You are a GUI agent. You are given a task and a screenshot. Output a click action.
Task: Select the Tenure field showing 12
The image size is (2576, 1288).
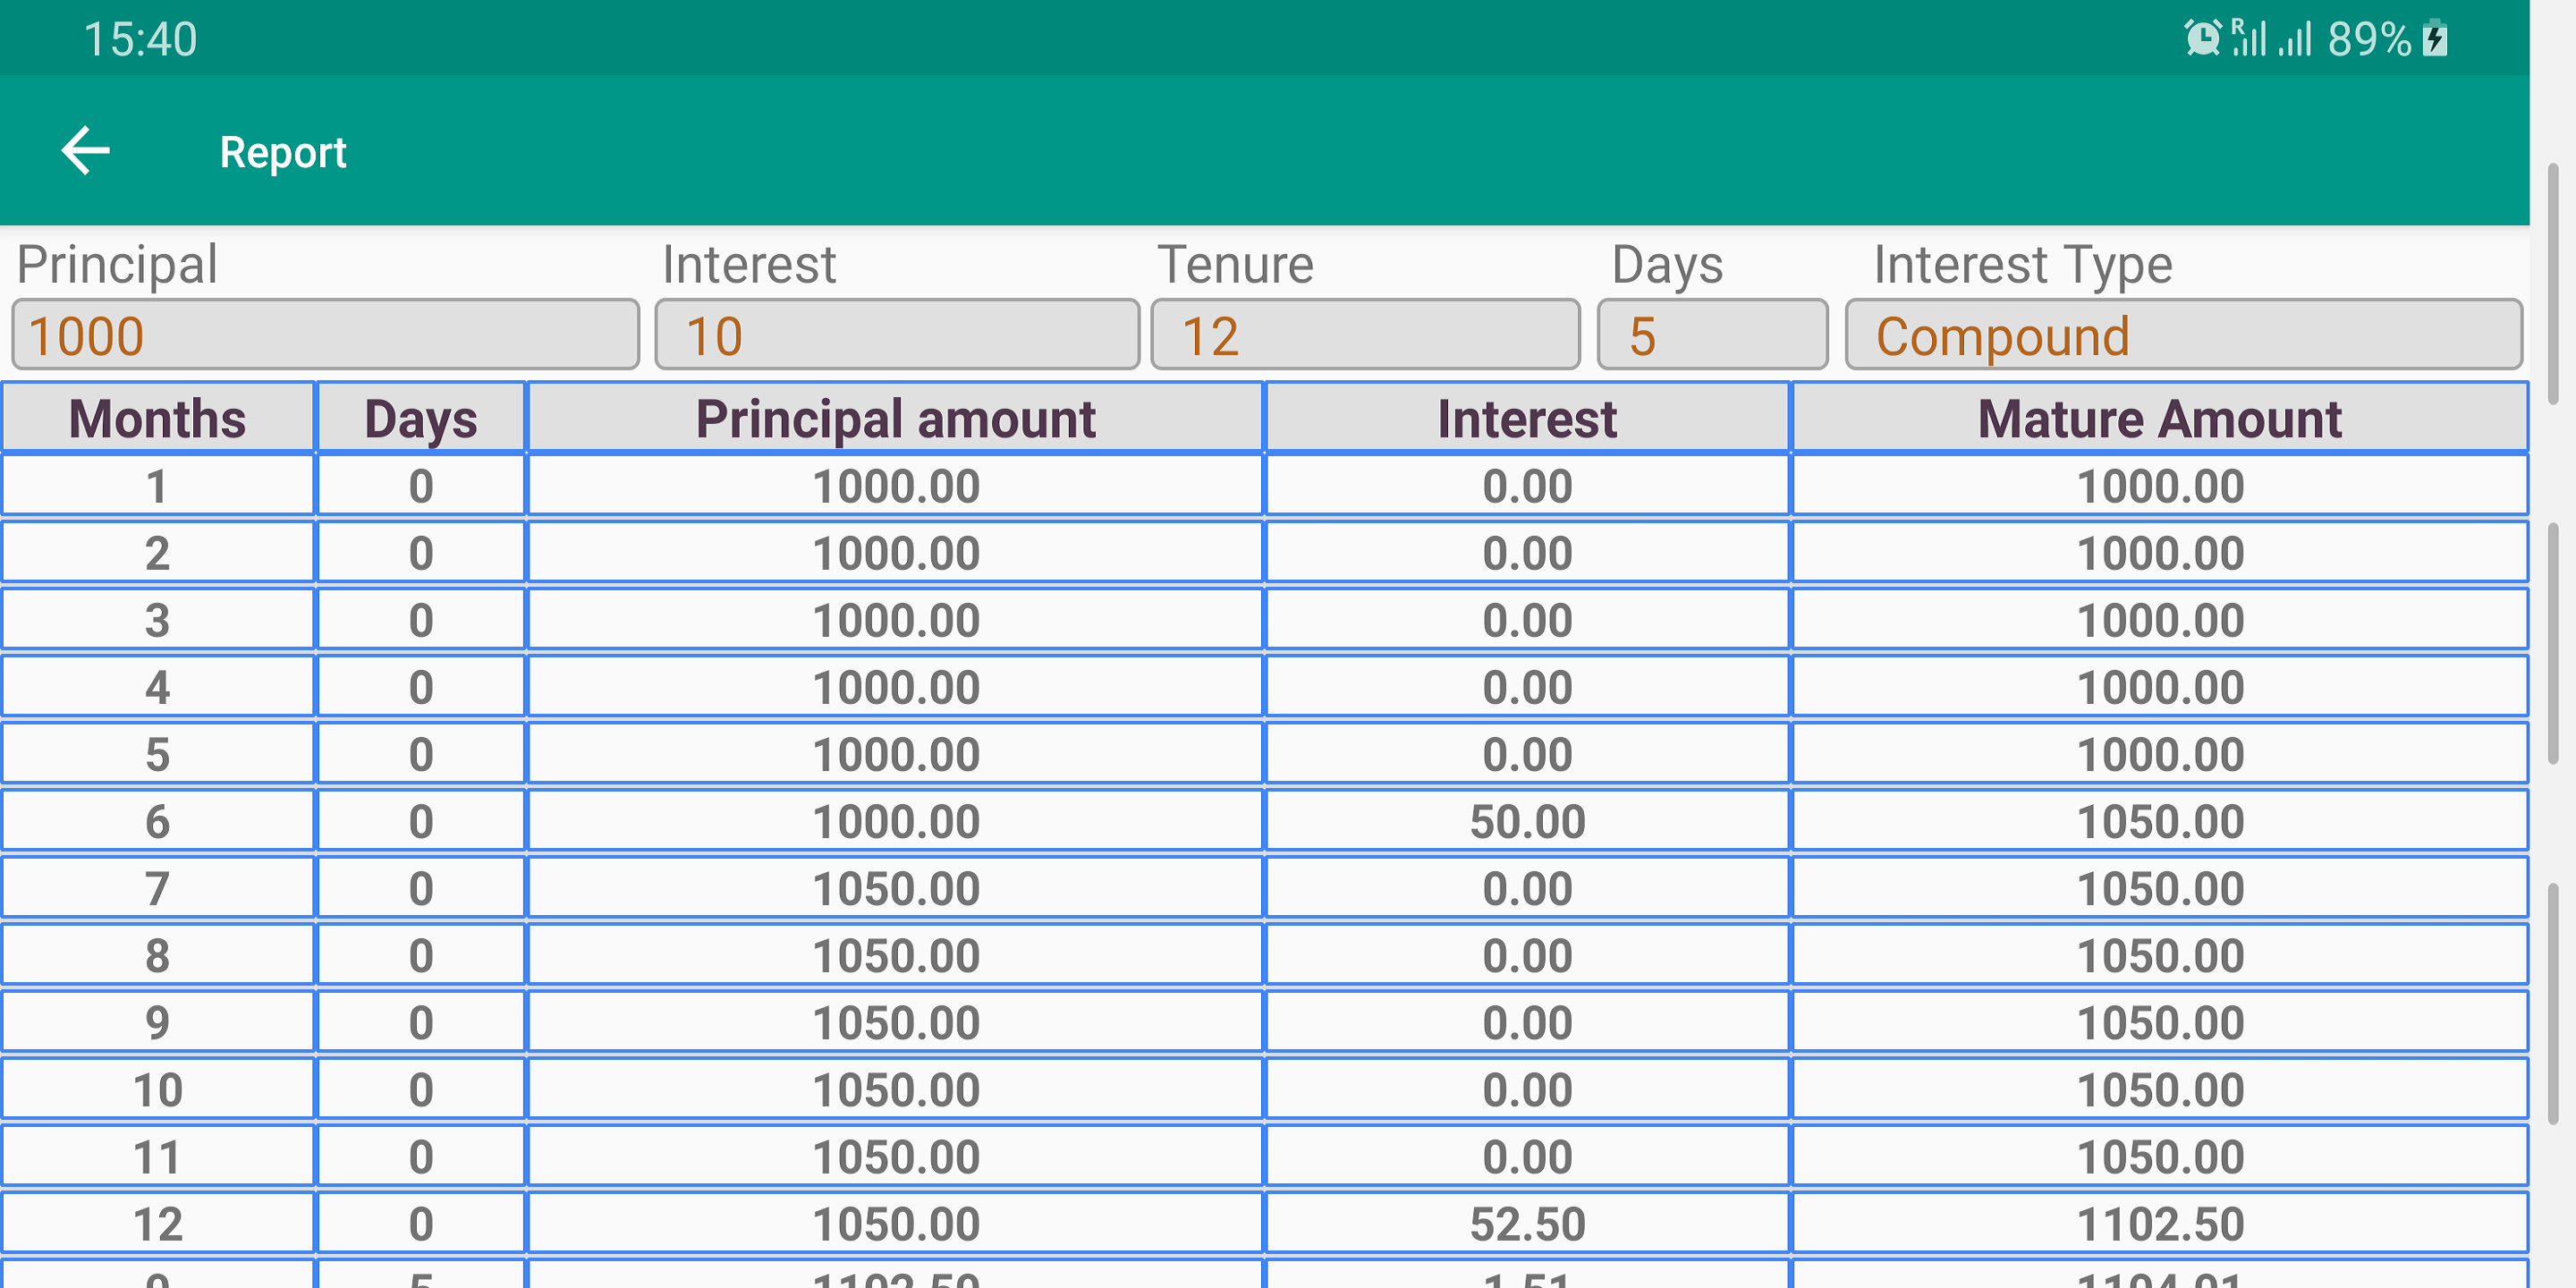point(1365,335)
